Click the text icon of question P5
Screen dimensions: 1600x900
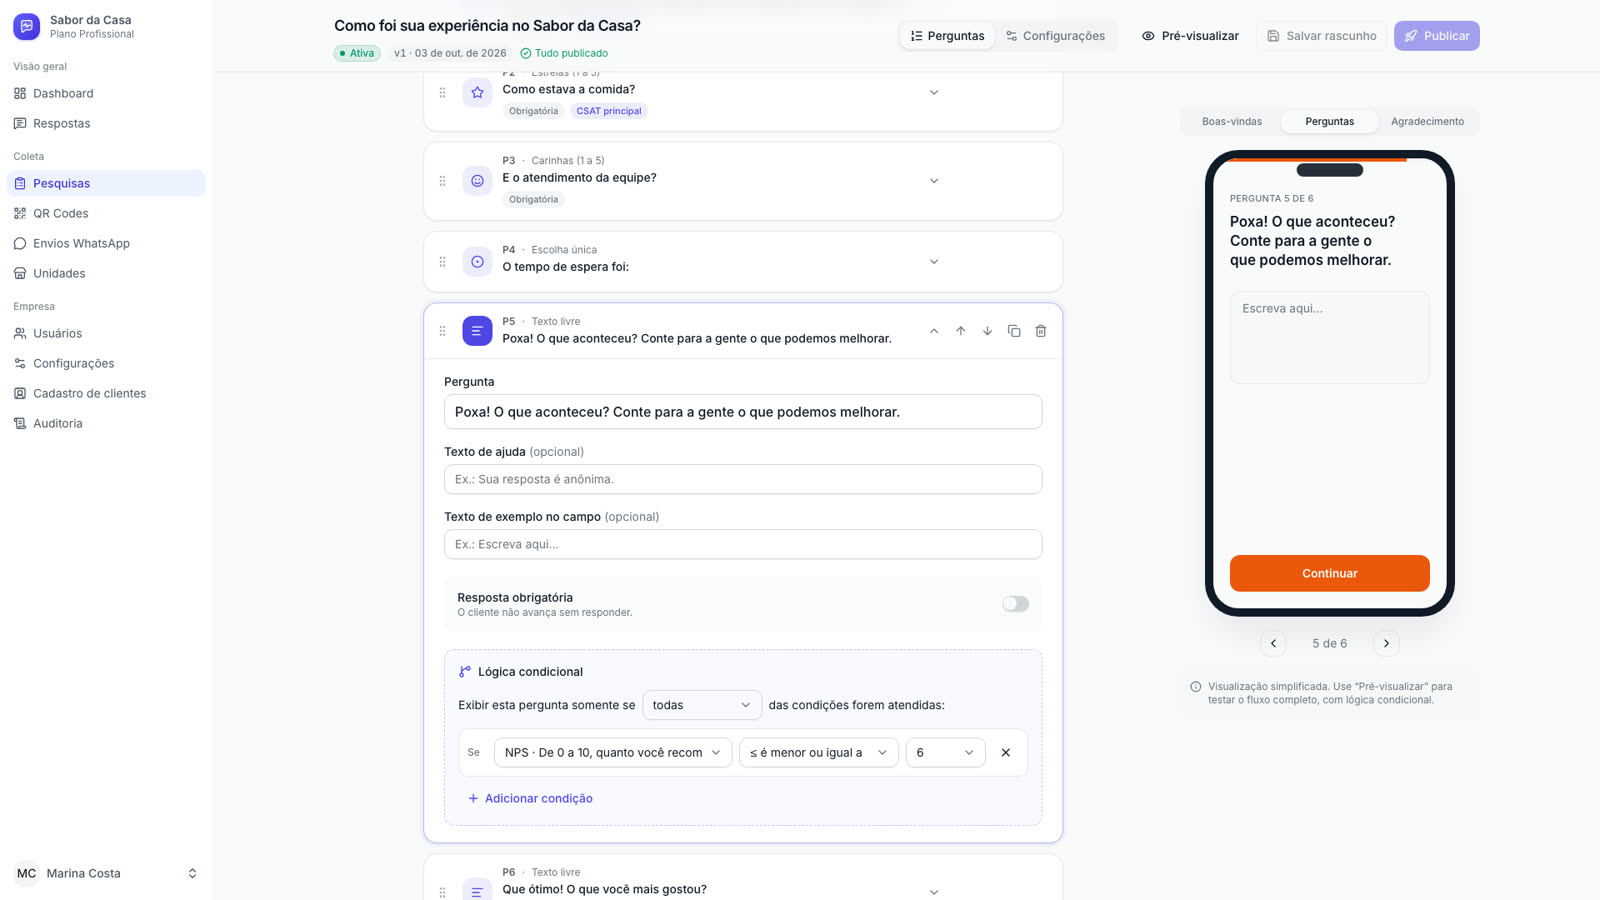(477, 331)
